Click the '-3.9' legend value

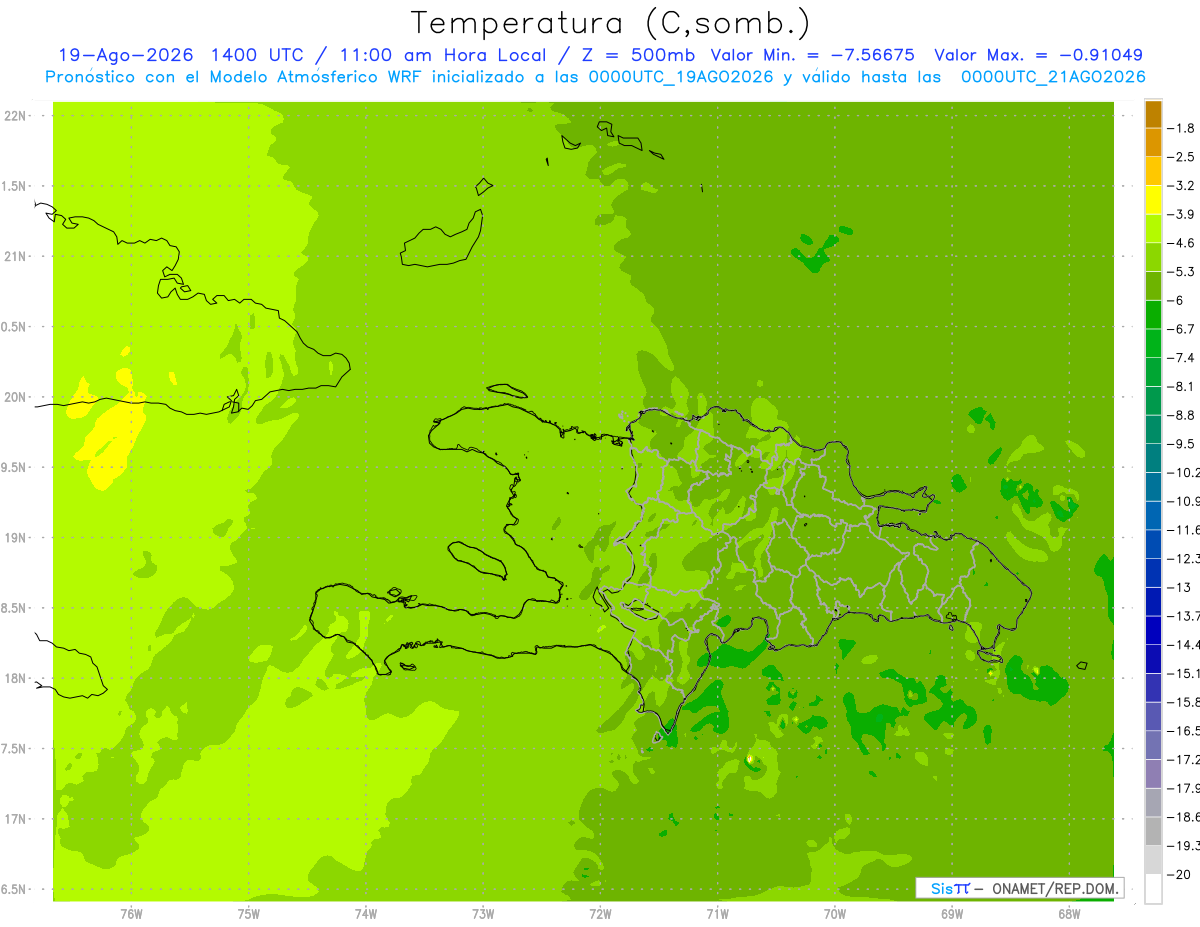[x=1182, y=214]
